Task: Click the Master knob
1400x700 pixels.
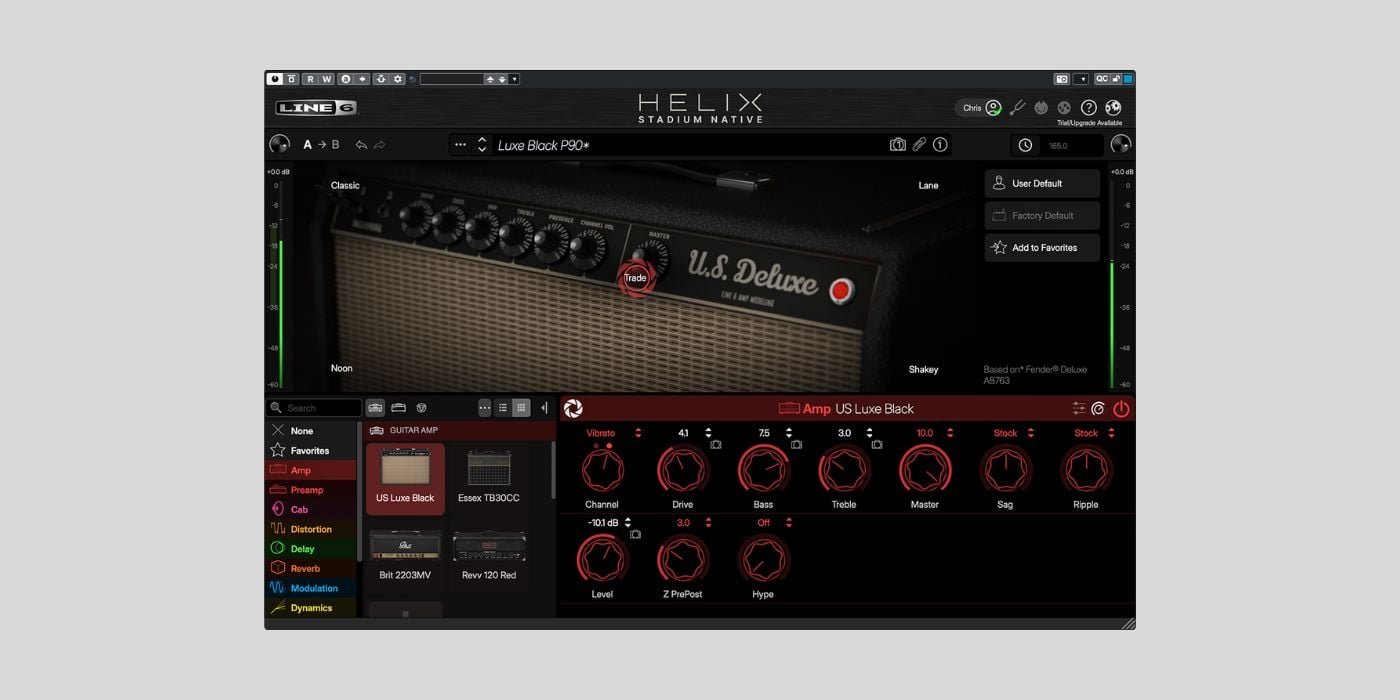Action: pos(925,469)
